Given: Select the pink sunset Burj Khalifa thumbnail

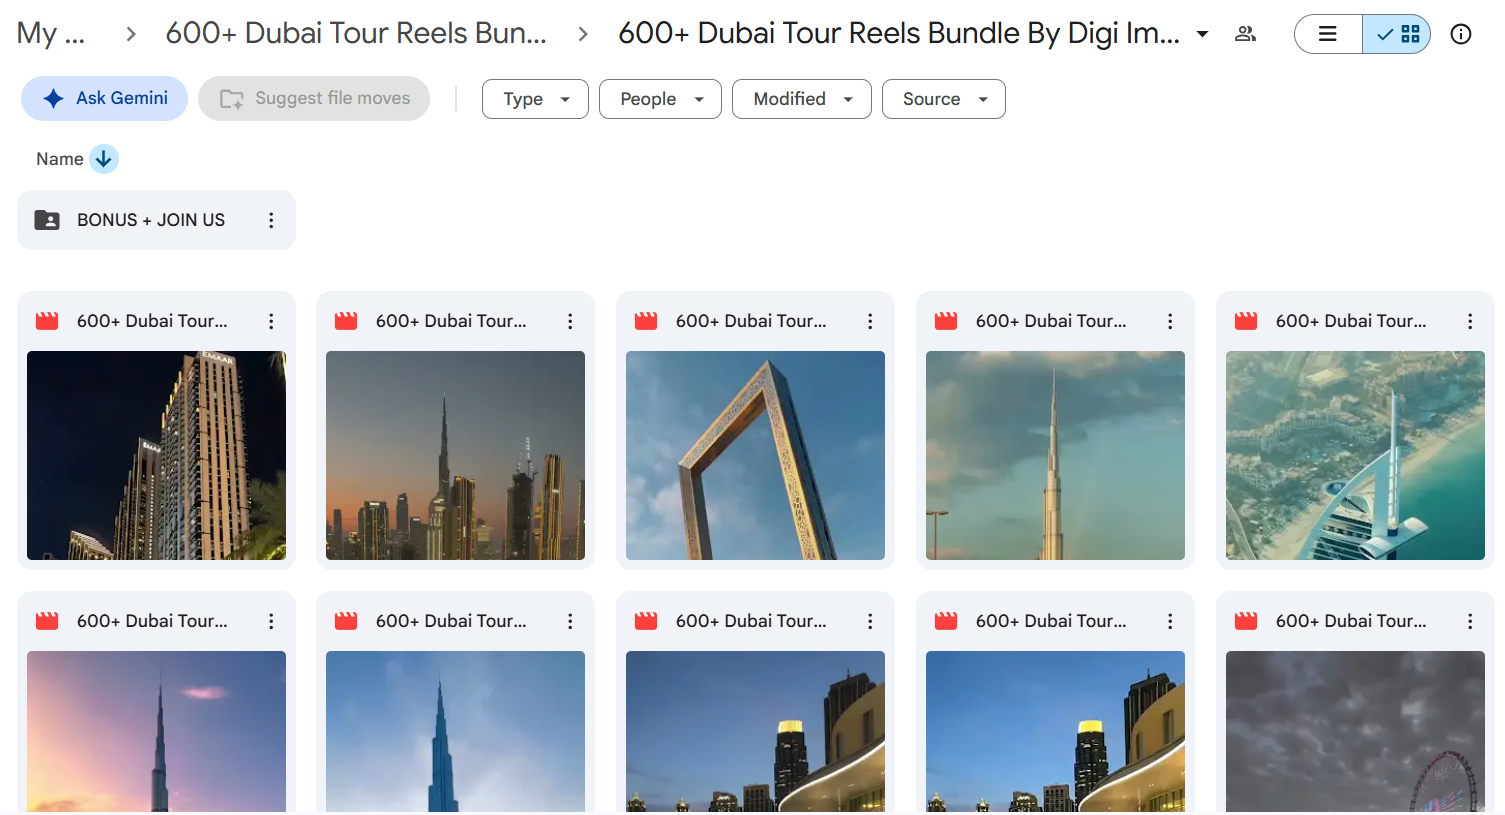Looking at the screenshot, I should [x=156, y=732].
